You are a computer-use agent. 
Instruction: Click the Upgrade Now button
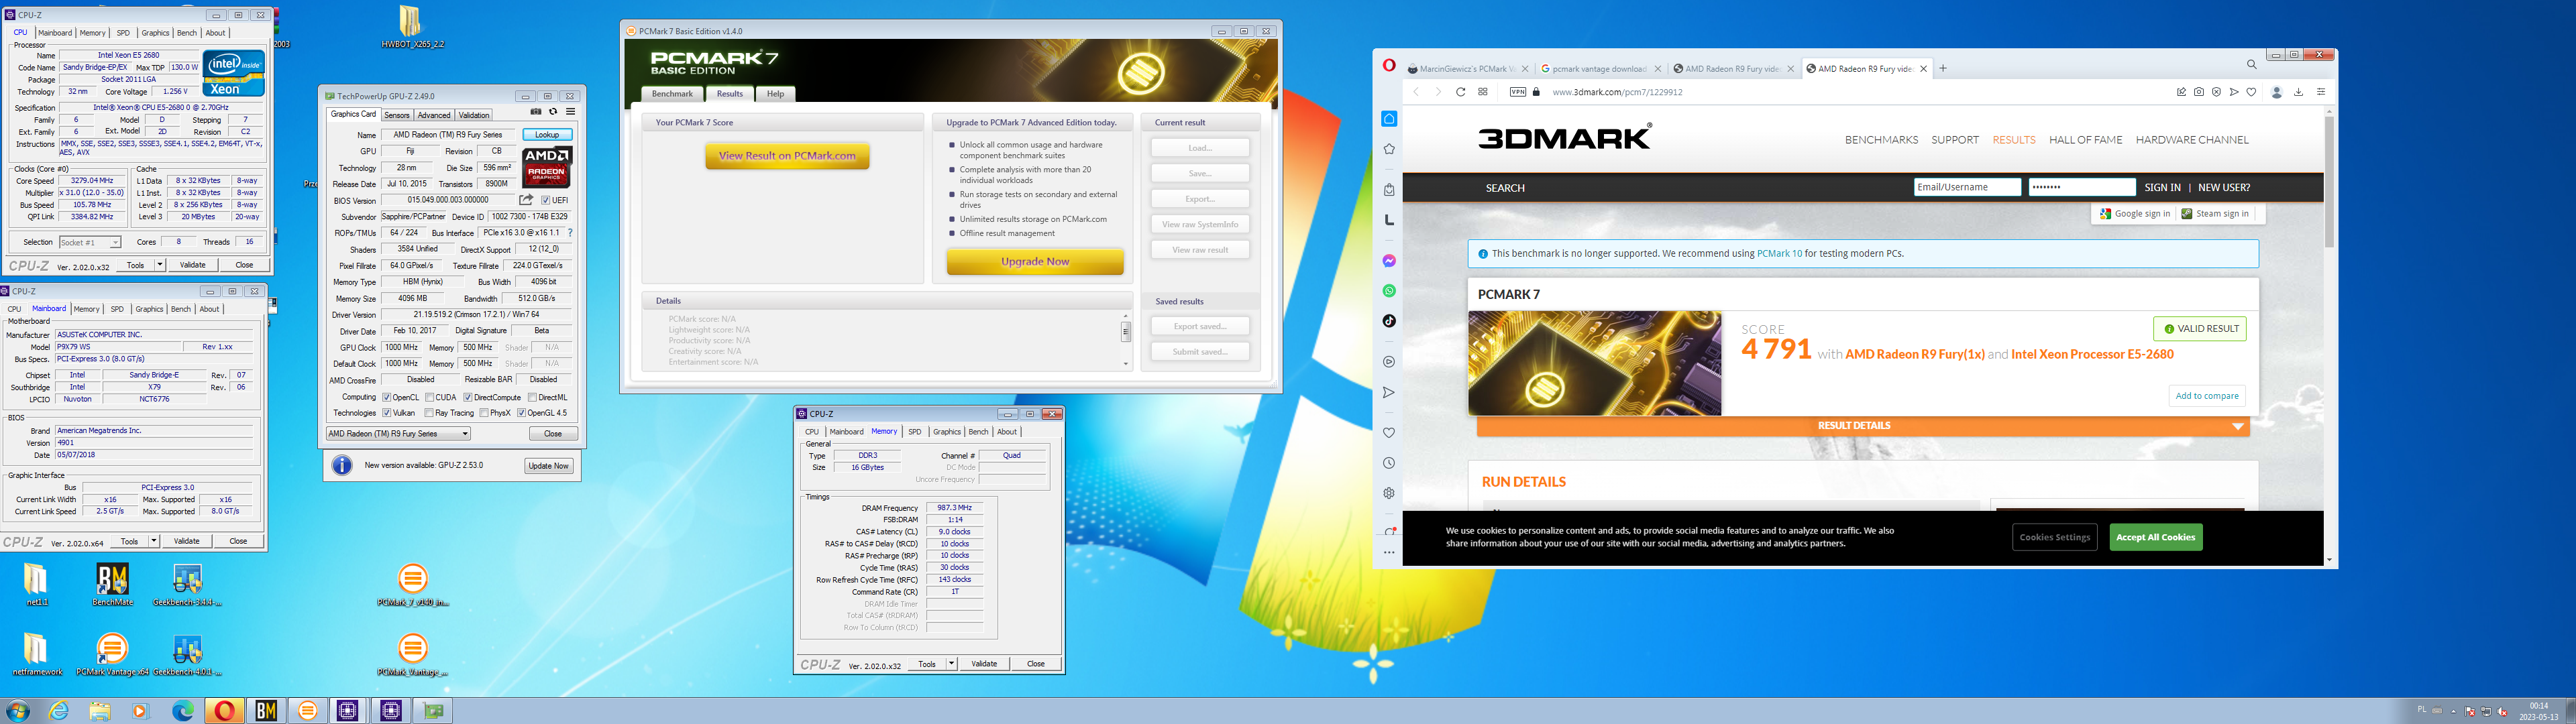tap(1035, 262)
